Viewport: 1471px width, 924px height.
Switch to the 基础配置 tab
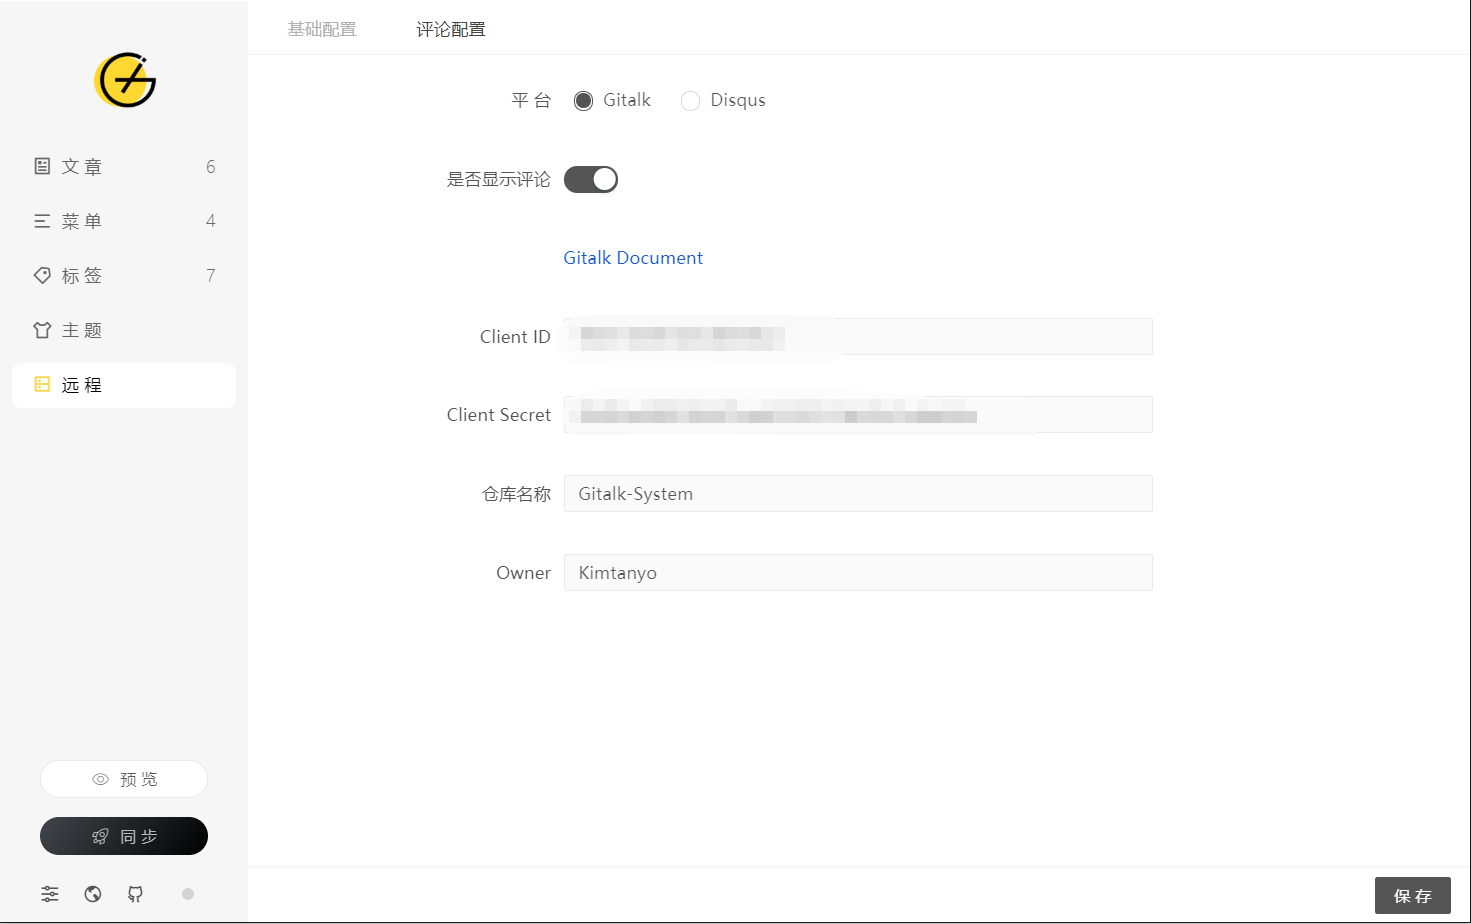click(x=322, y=29)
